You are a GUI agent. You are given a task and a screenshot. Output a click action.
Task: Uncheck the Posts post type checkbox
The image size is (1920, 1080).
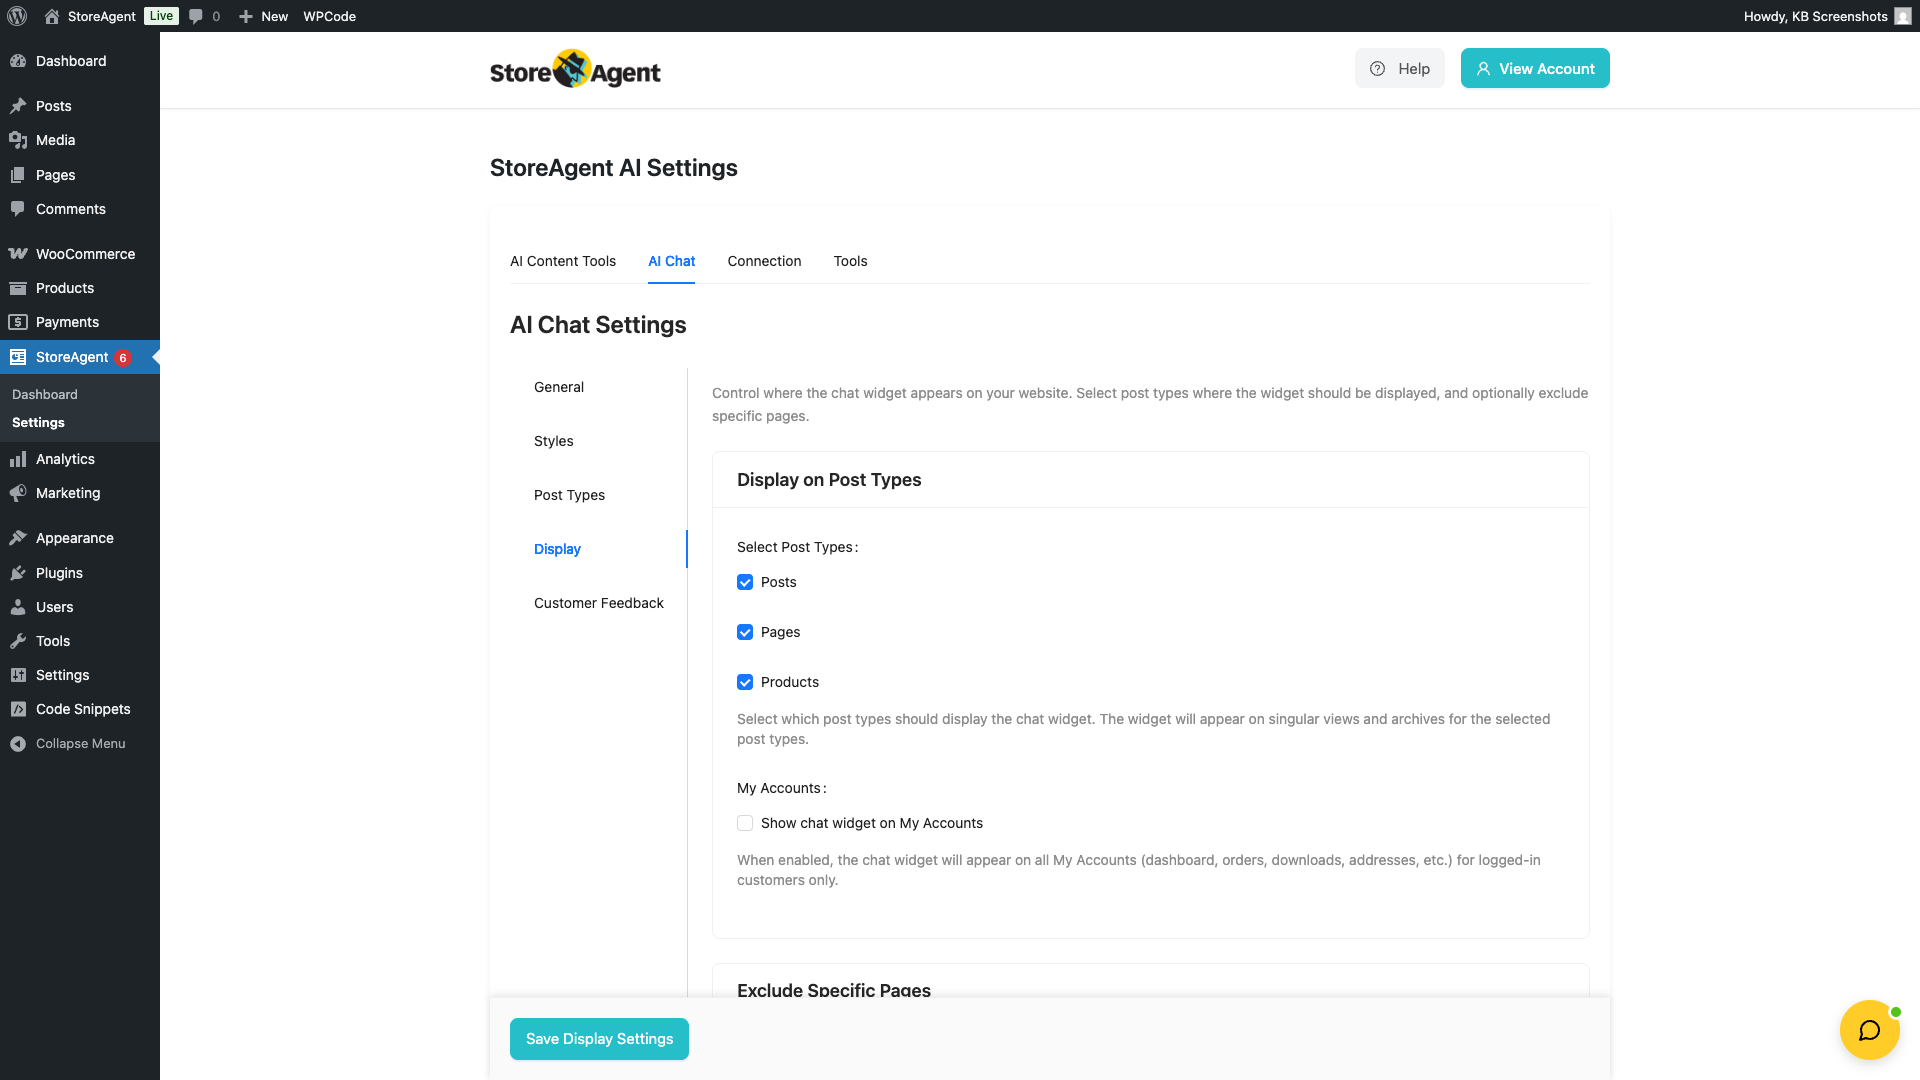(x=745, y=582)
